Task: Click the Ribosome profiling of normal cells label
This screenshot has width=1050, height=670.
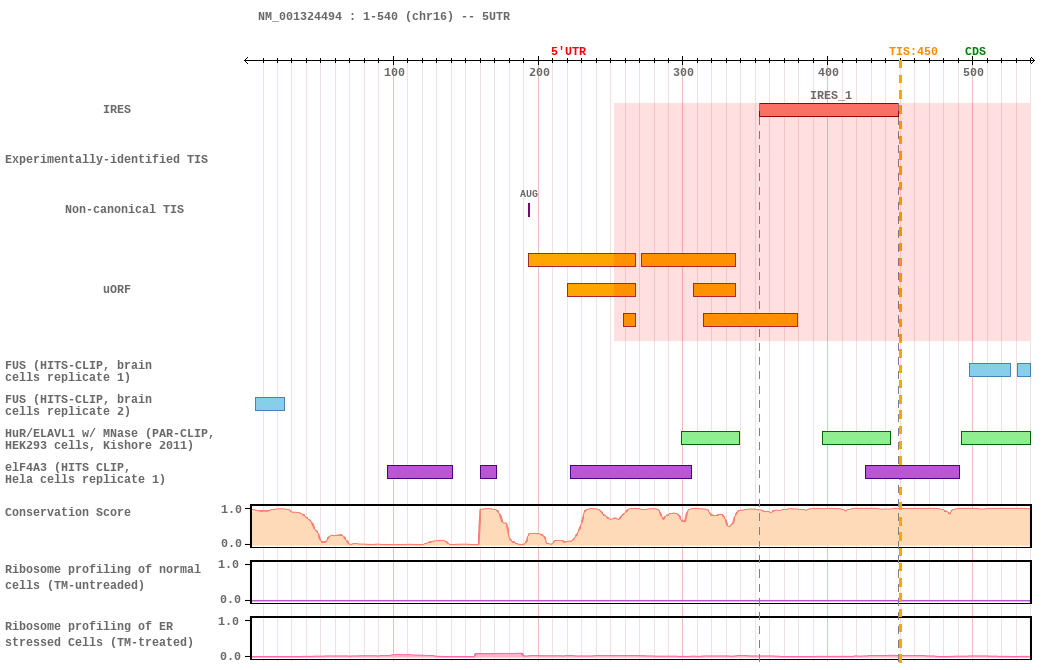Action: tap(102, 577)
